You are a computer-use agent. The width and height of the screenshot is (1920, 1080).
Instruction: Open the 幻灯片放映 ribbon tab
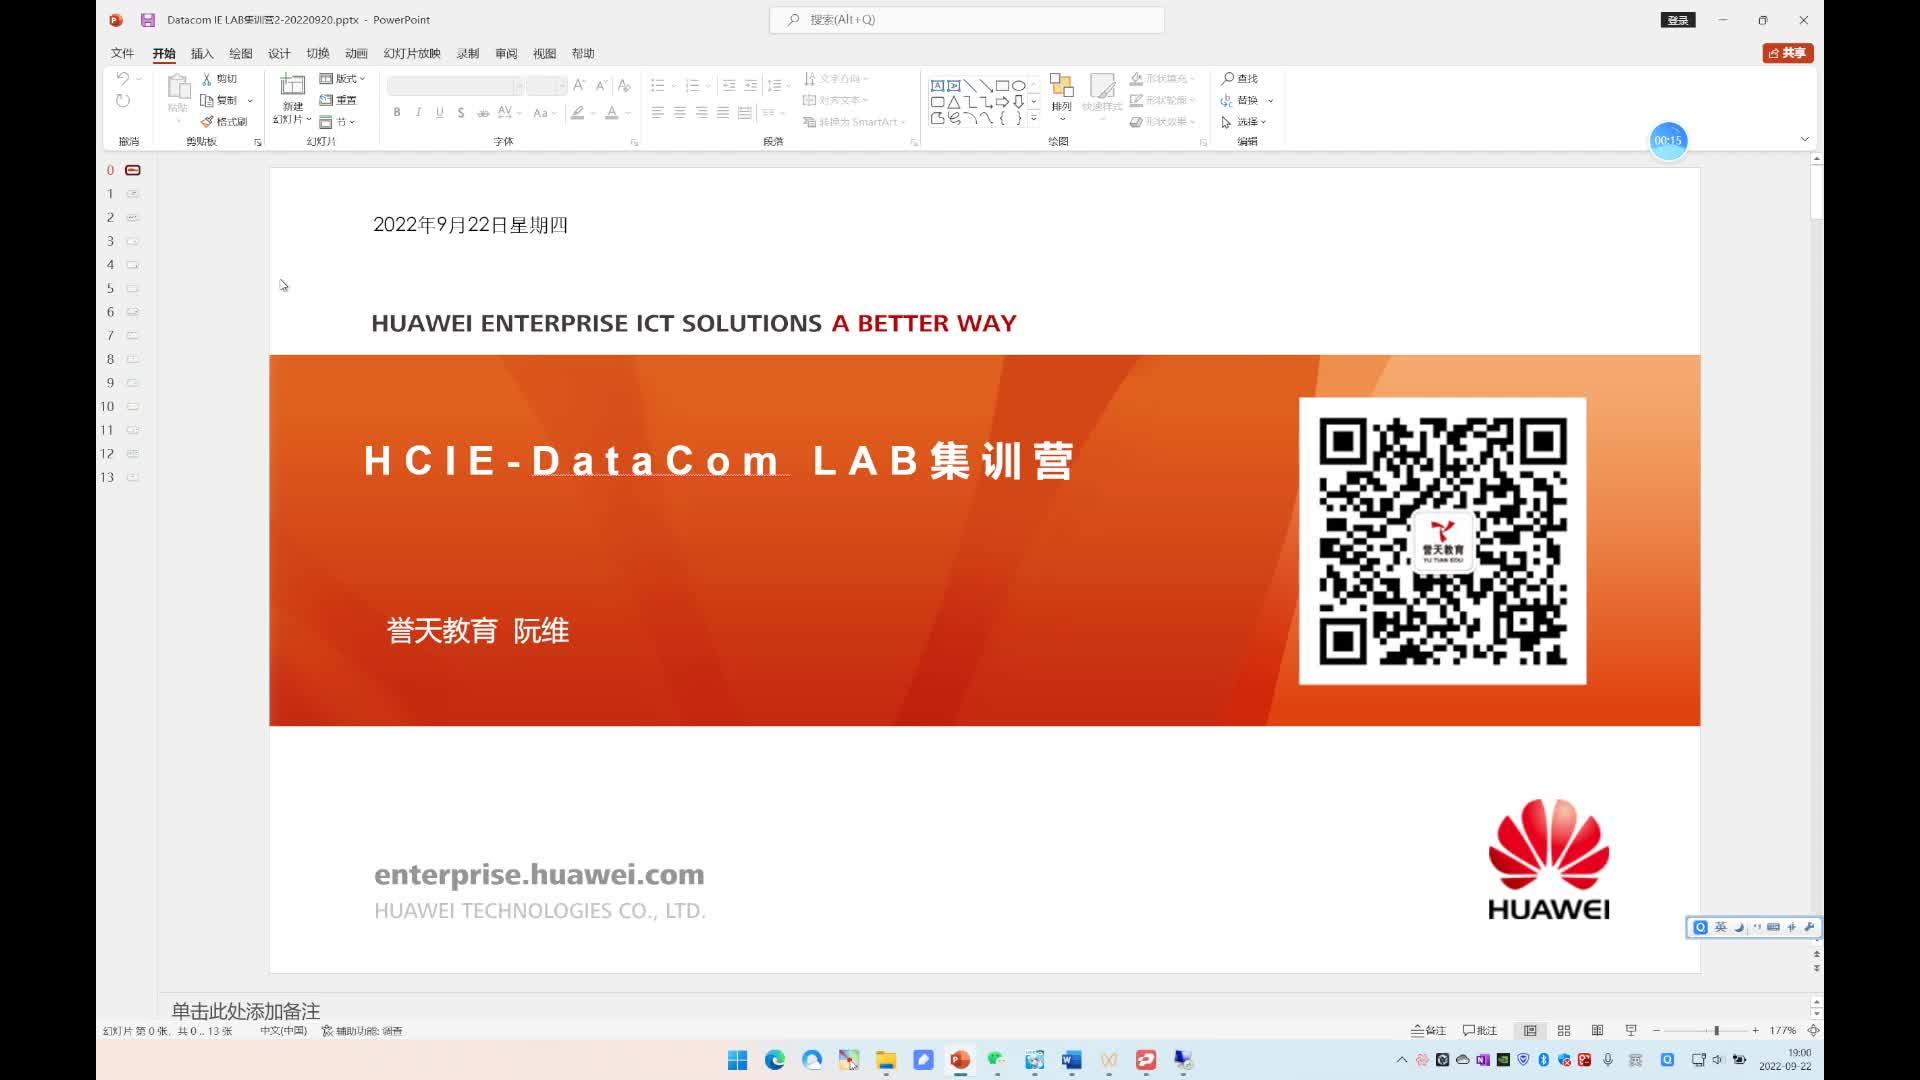click(x=411, y=53)
